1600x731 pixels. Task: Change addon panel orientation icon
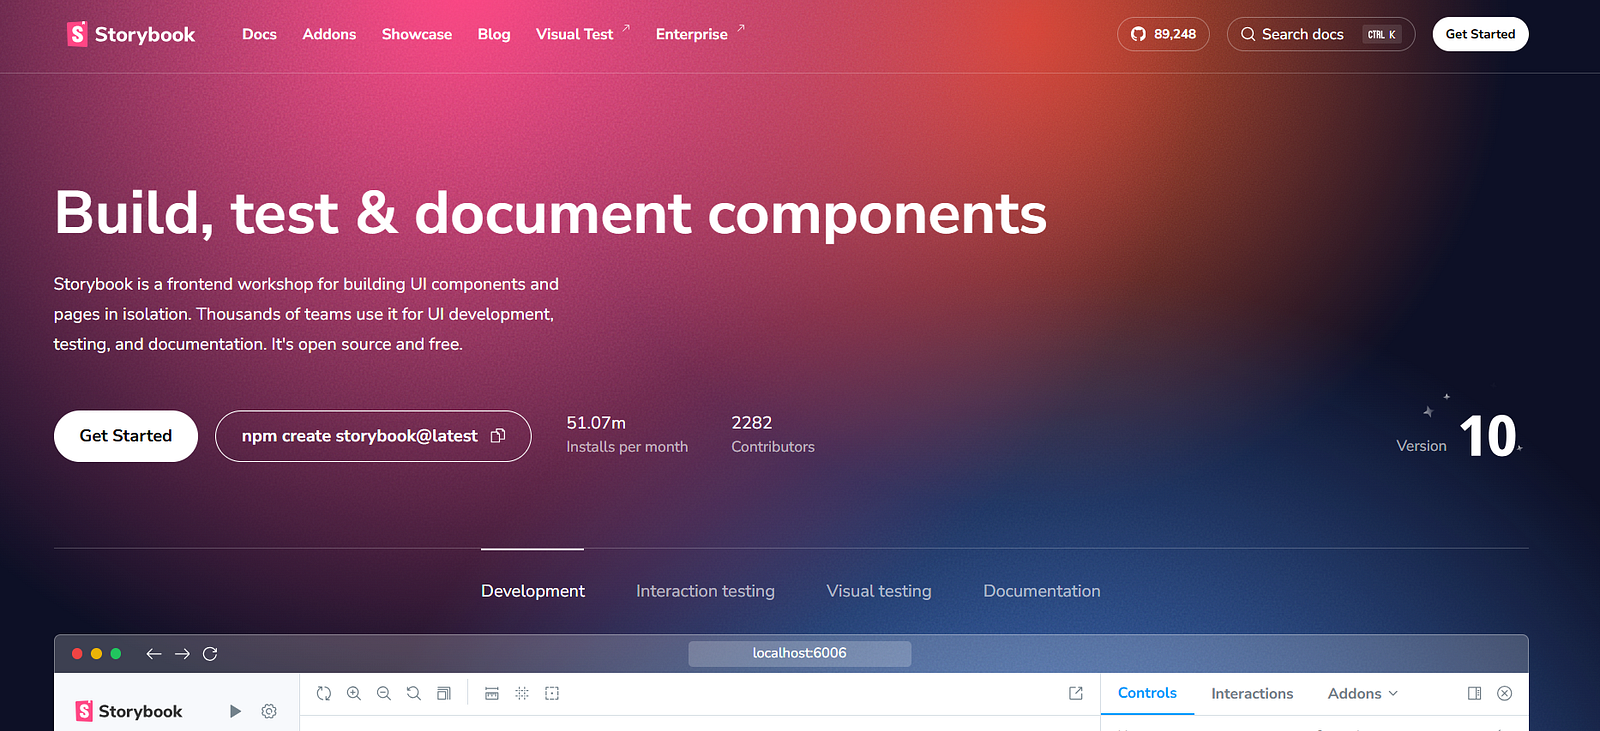(x=1474, y=693)
